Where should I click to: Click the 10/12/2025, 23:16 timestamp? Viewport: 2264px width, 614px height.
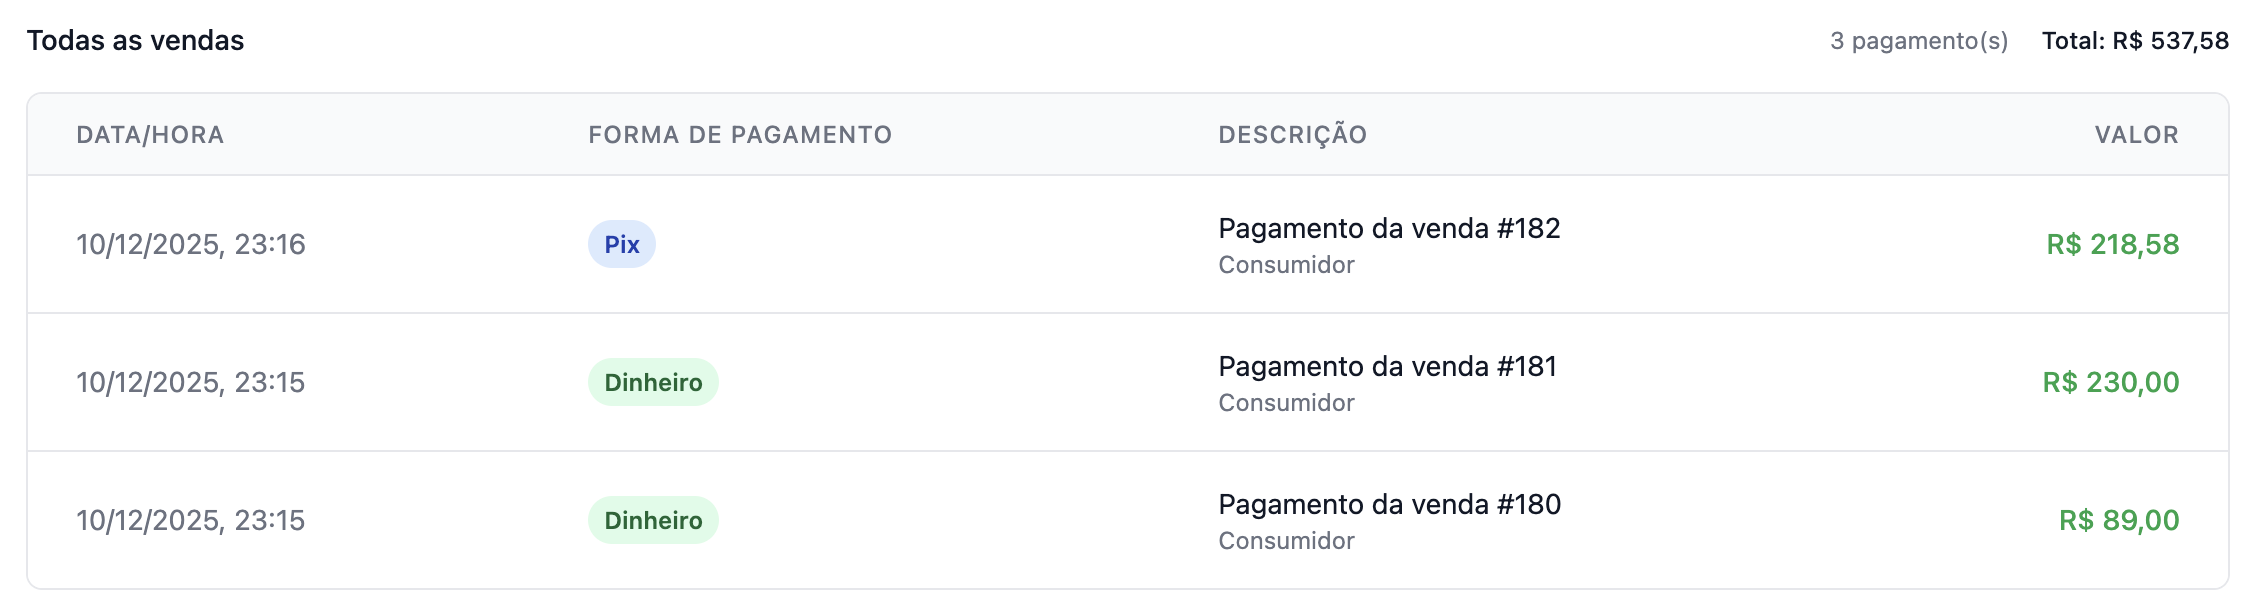point(191,244)
